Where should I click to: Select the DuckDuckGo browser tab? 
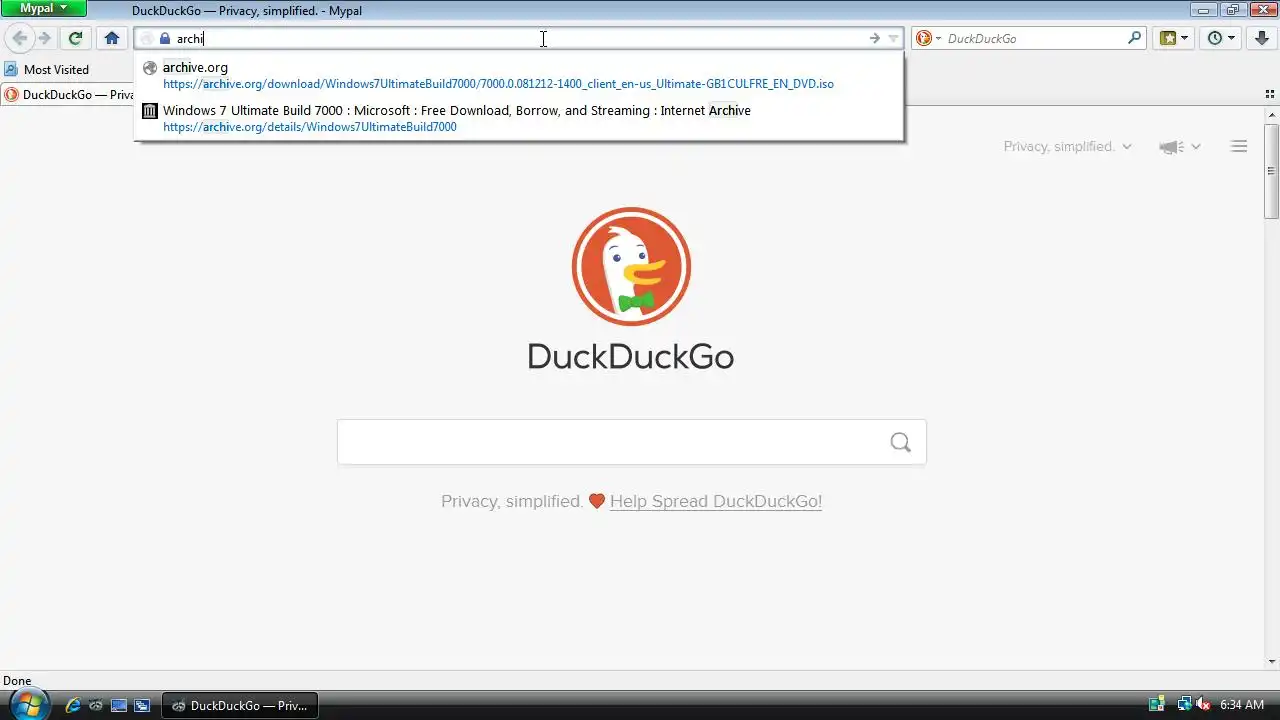pyautogui.click(x=68, y=94)
